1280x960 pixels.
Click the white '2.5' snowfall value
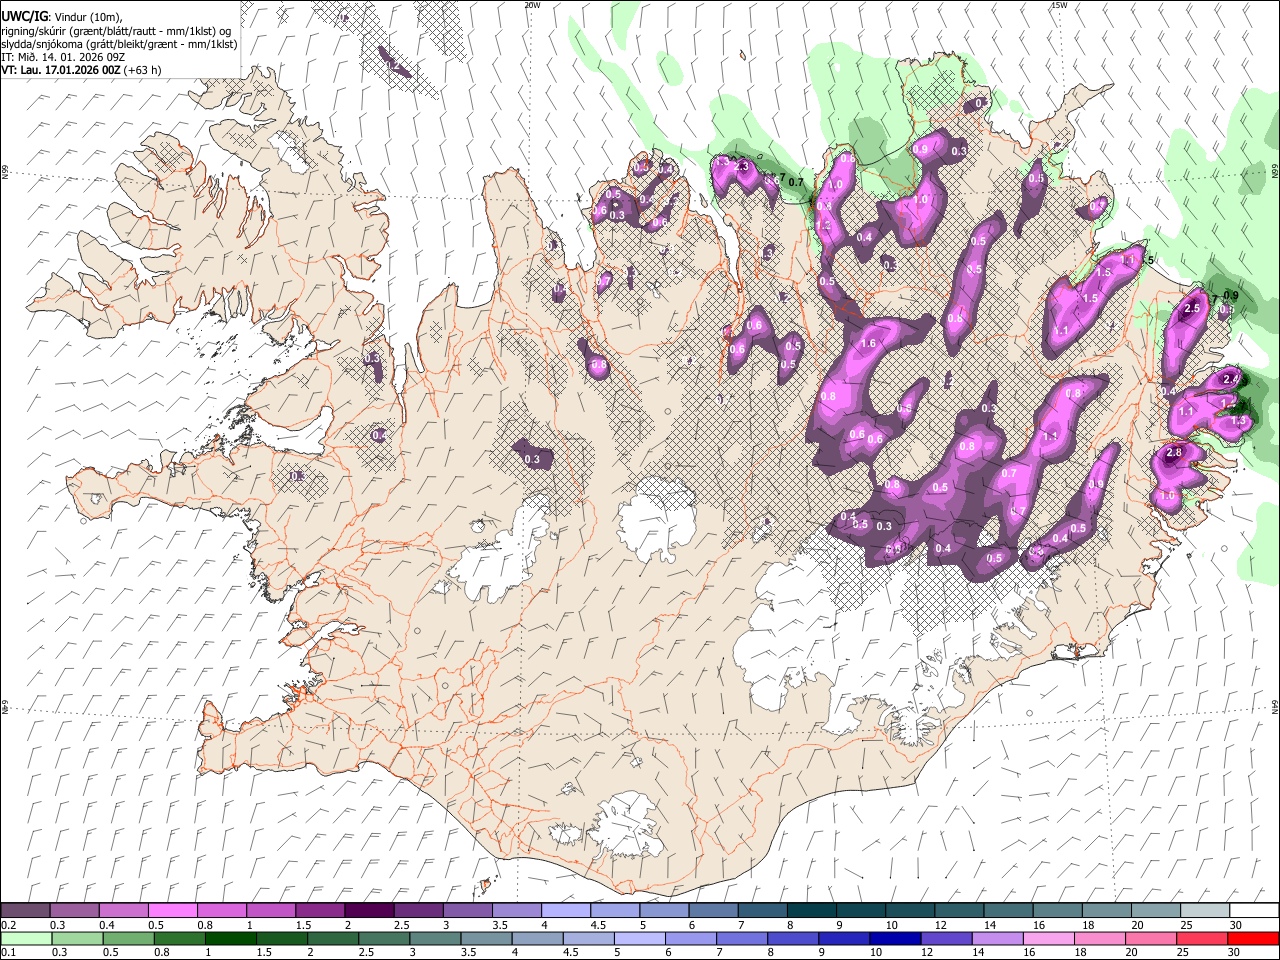1191,309
